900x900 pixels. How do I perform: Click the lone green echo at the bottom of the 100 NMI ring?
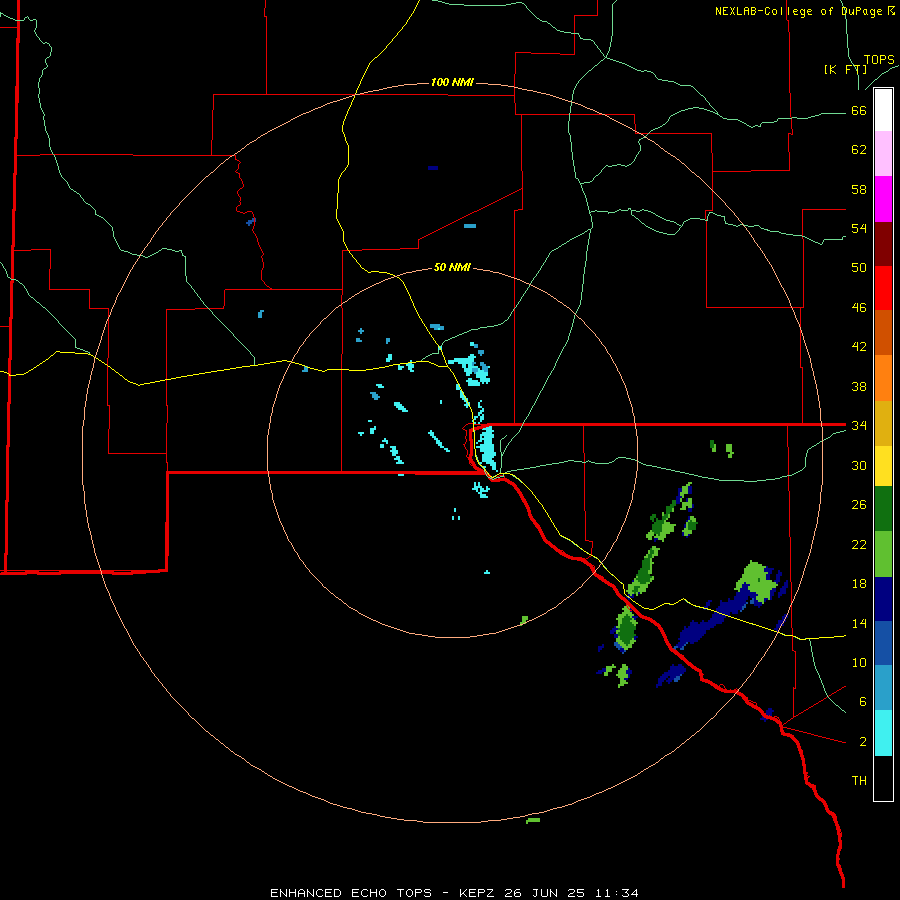point(533,820)
